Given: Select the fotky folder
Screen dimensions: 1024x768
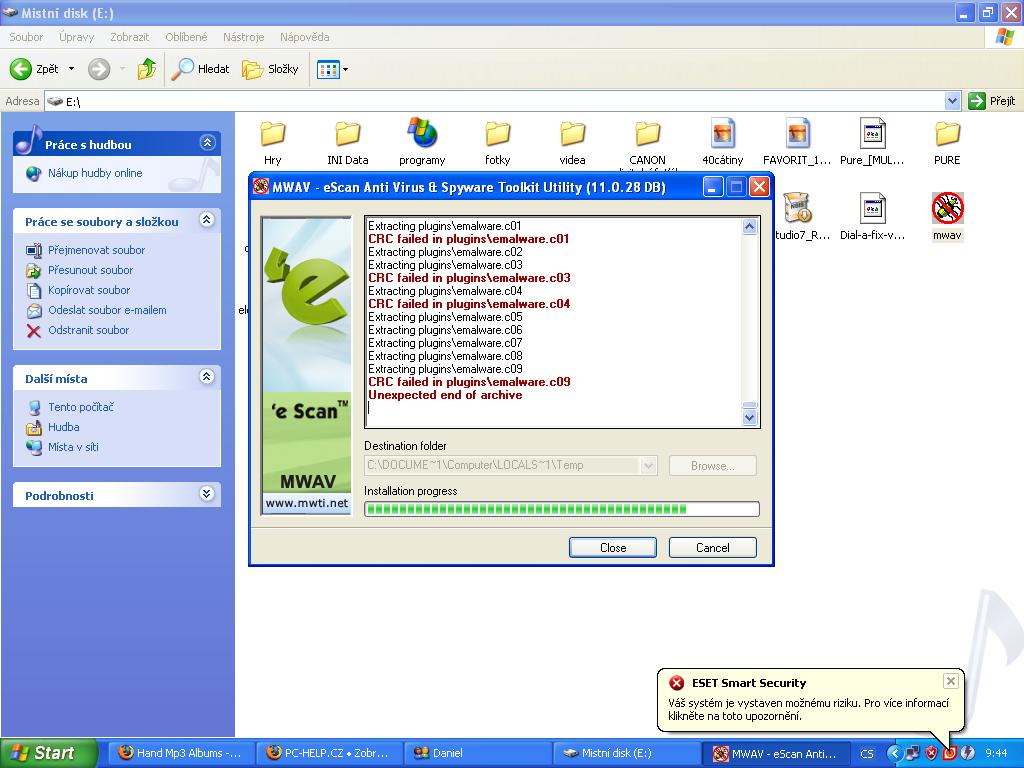Looking at the screenshot, I should 498,142.
